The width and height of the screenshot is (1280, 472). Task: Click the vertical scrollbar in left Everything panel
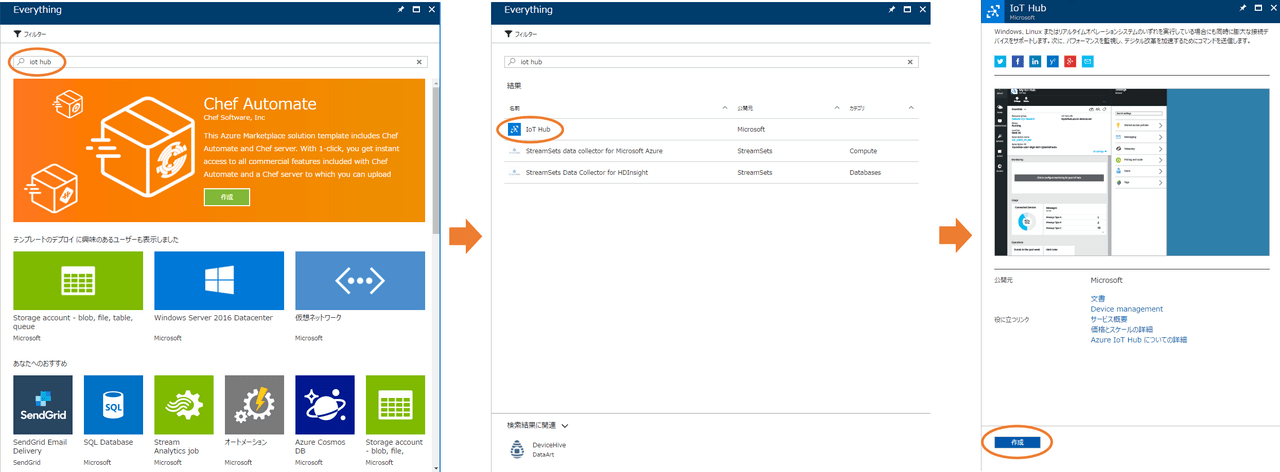click(x=434, y=160)
